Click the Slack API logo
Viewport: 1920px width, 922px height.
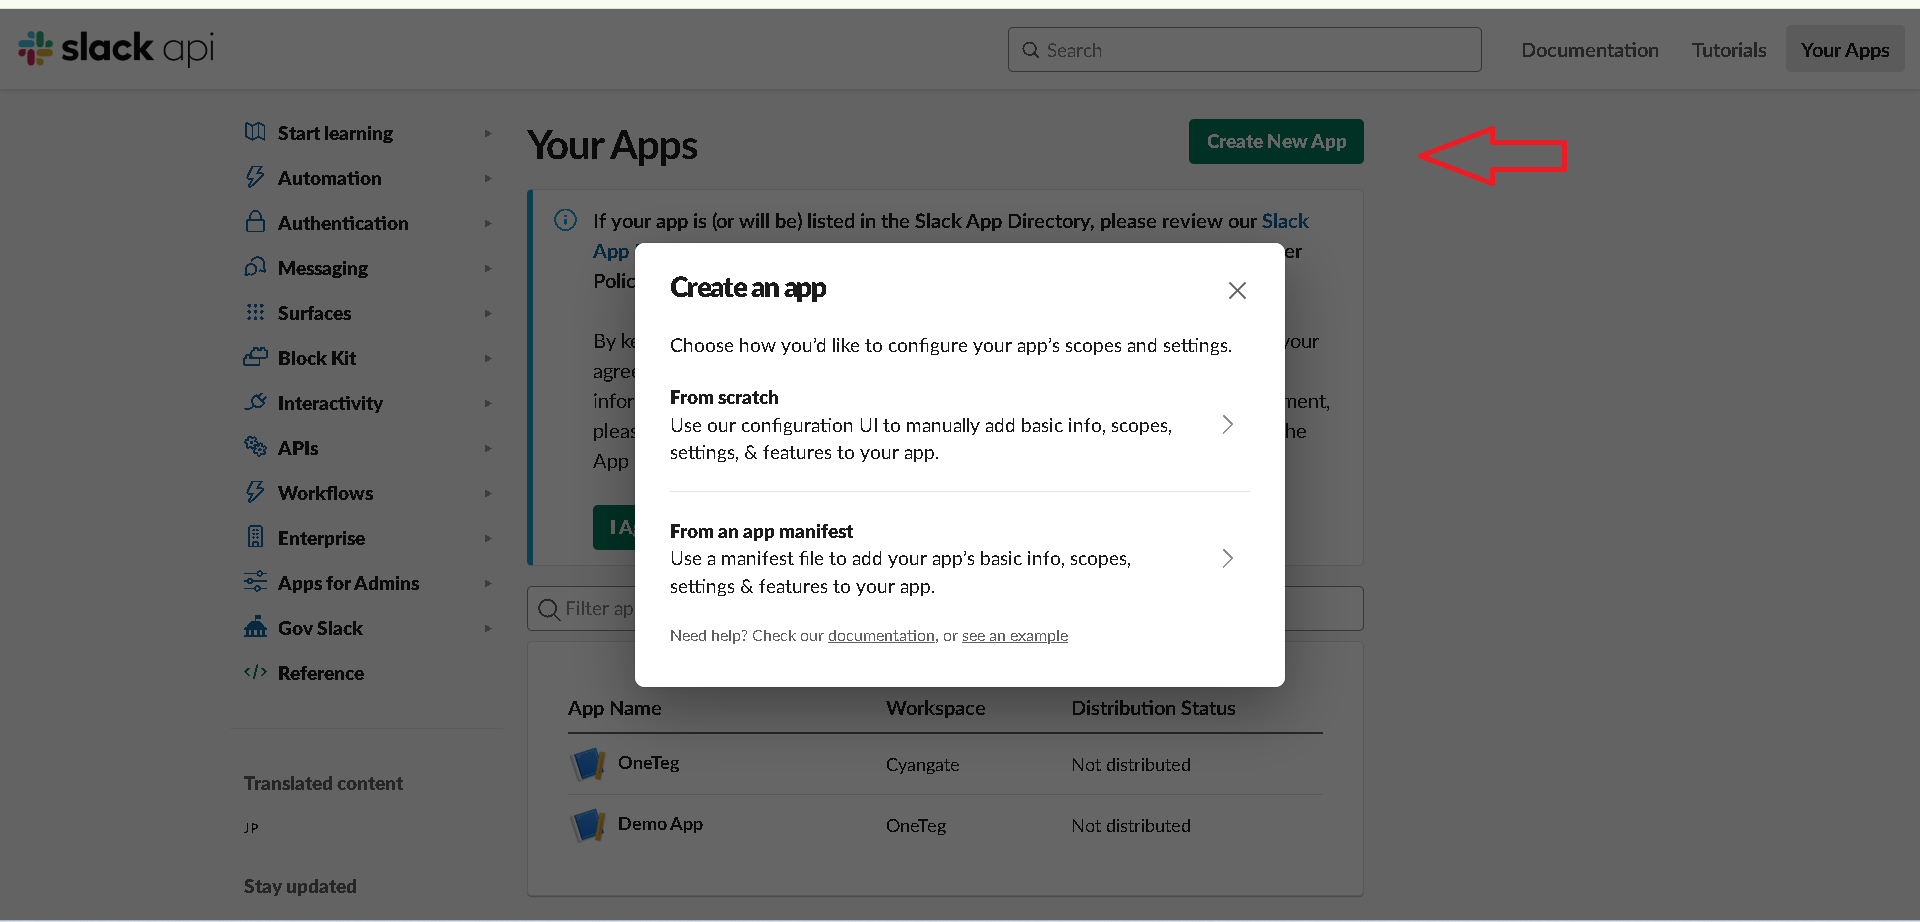(114, 48)
